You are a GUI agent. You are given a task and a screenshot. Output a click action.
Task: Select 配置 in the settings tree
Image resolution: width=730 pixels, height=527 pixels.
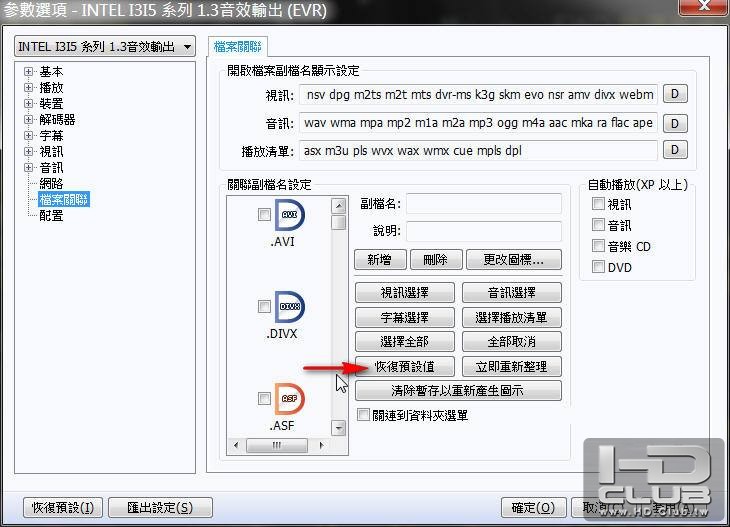[x=51, y=216]
